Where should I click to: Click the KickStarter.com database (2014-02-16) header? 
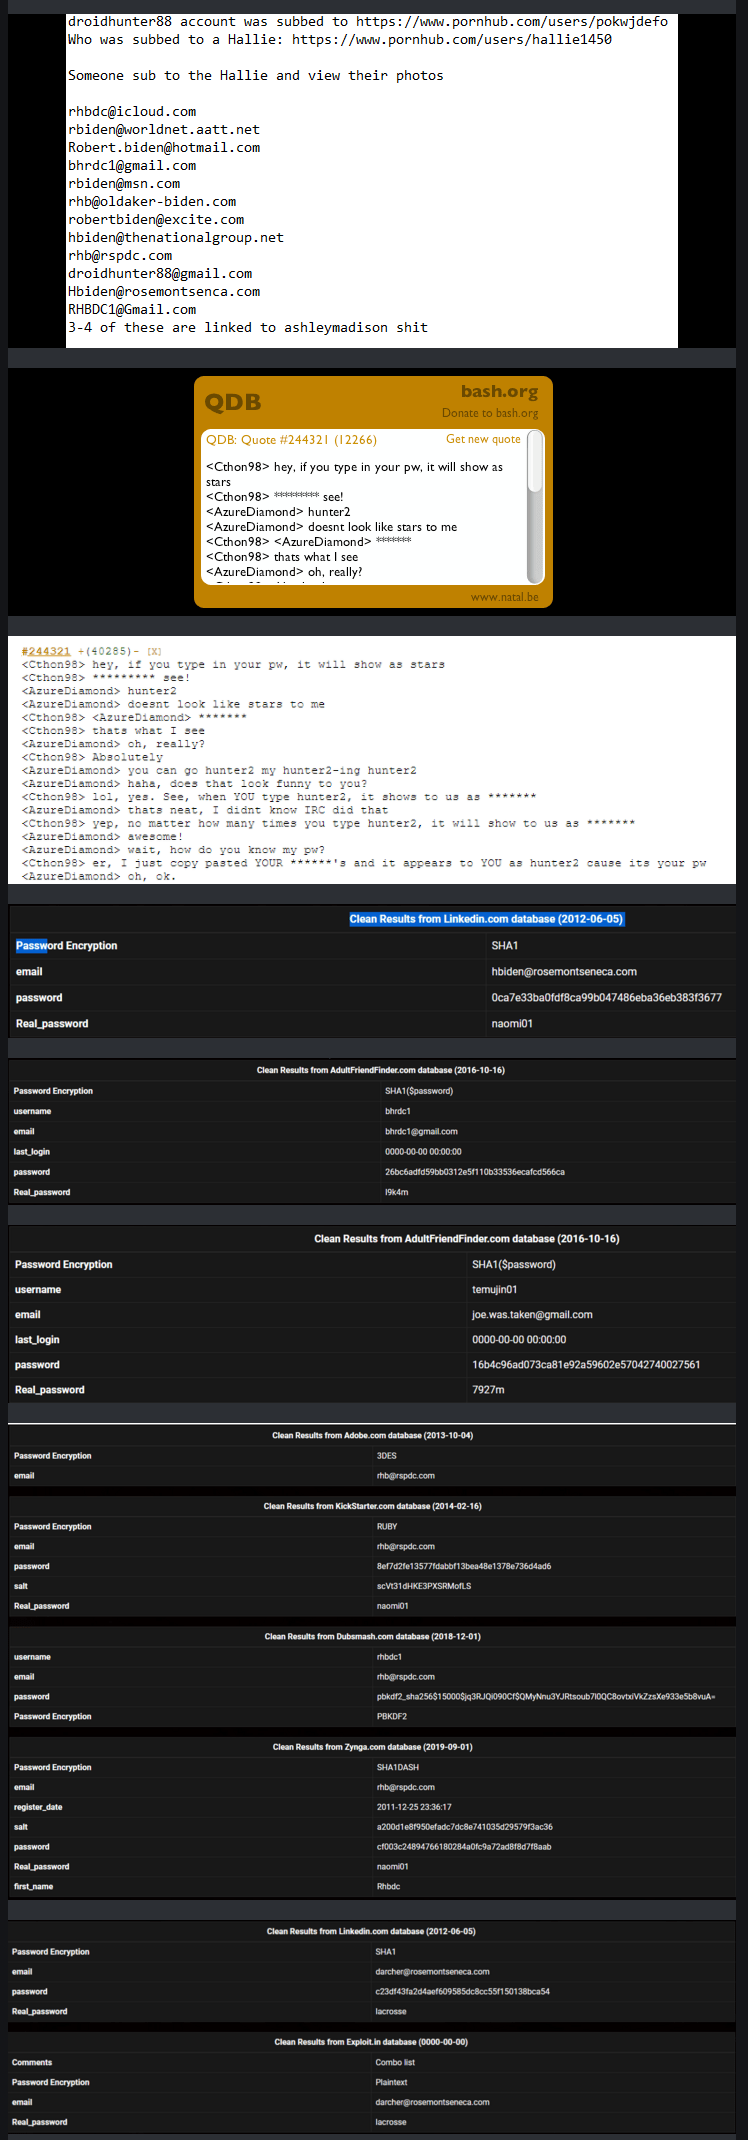pyautogui.click(x=373, y=1505)
